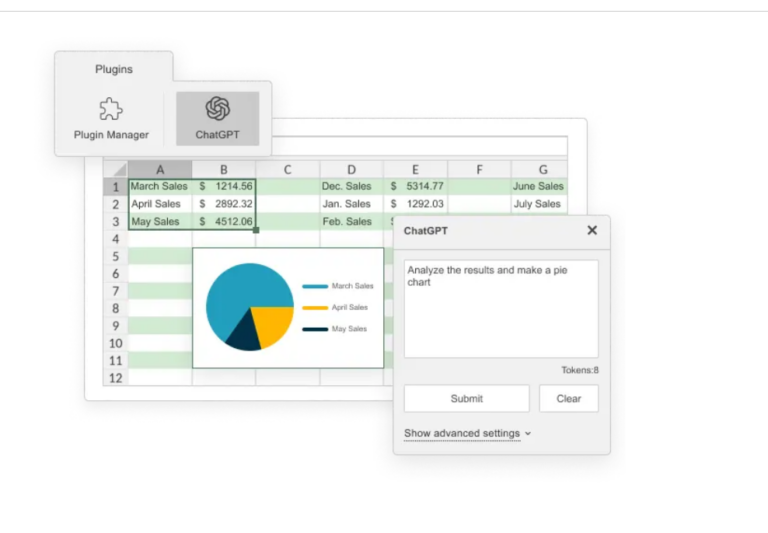Select column E header
This screenshot has width=768, height=533.
(x=415, y=169)
